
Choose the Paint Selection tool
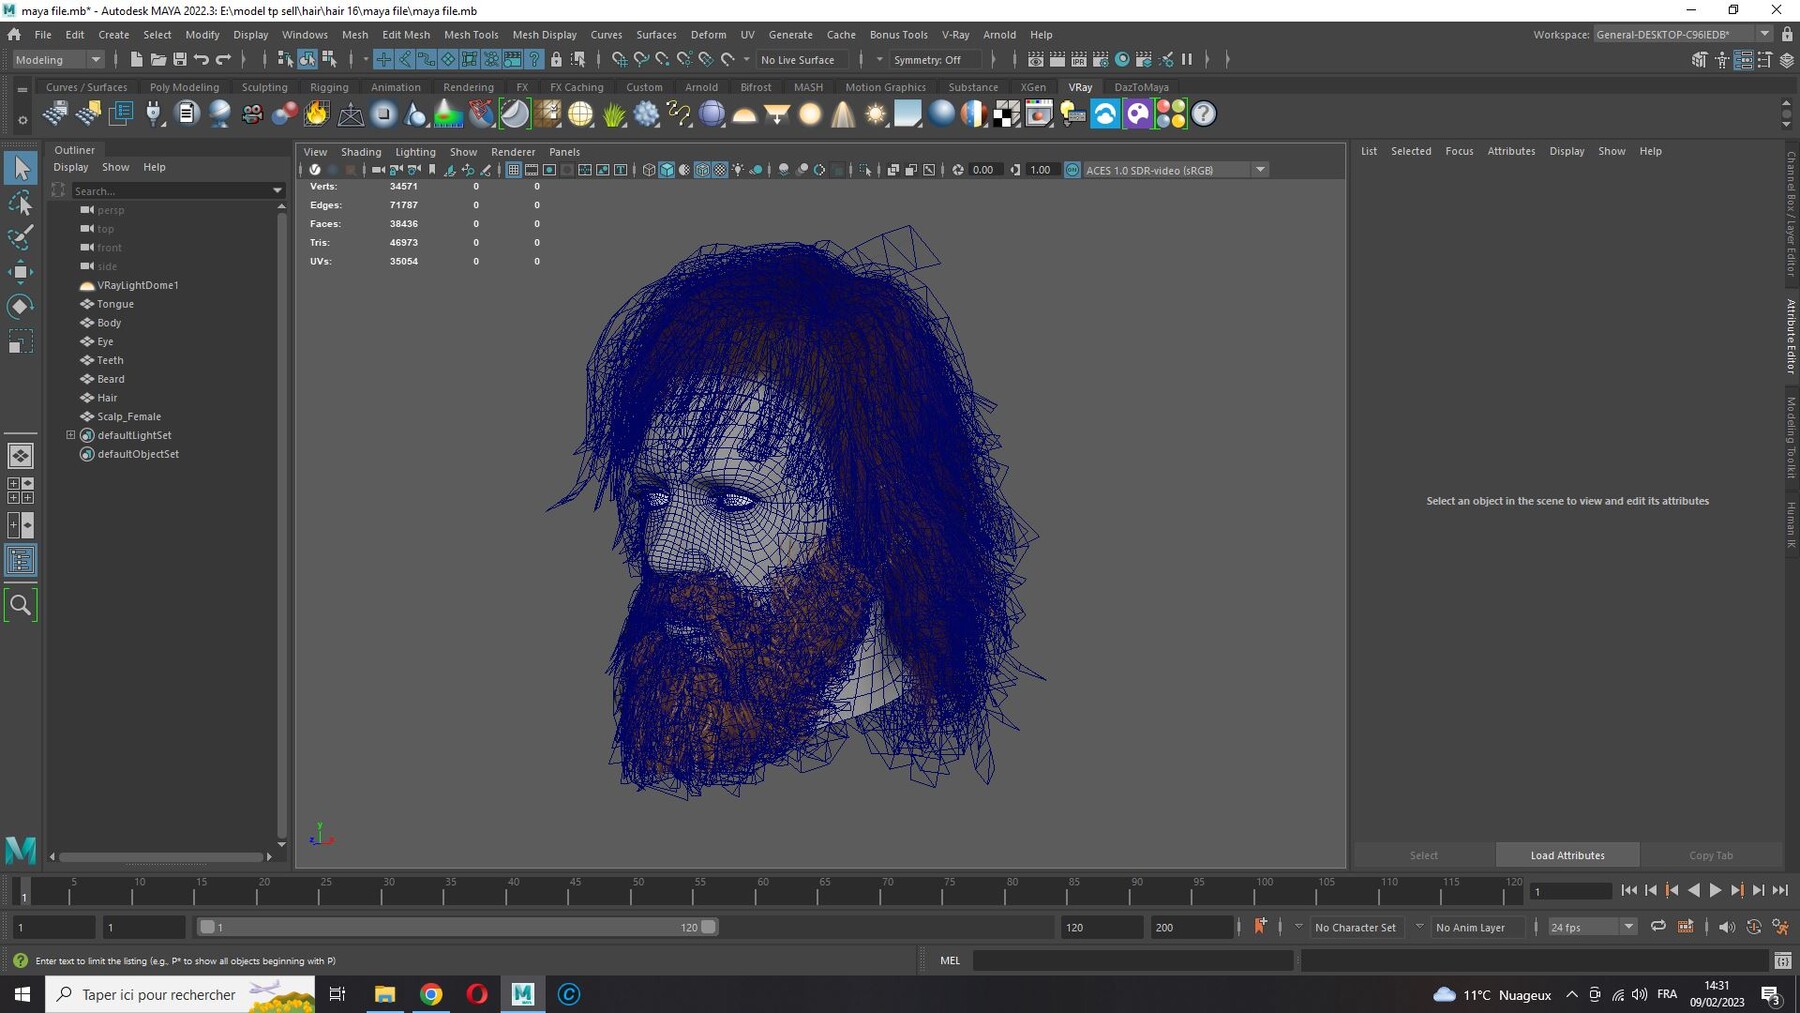pyautogui.click(x=20, y=237)
